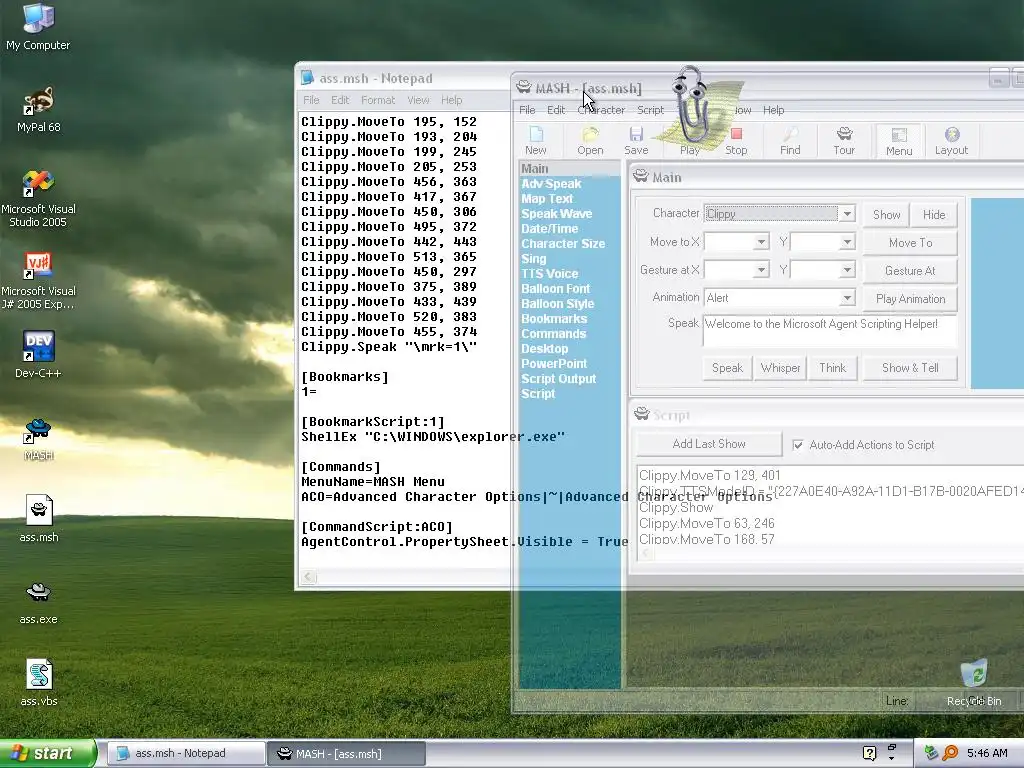Click the Speak button

pyautogui.click(x=727, y=368)
